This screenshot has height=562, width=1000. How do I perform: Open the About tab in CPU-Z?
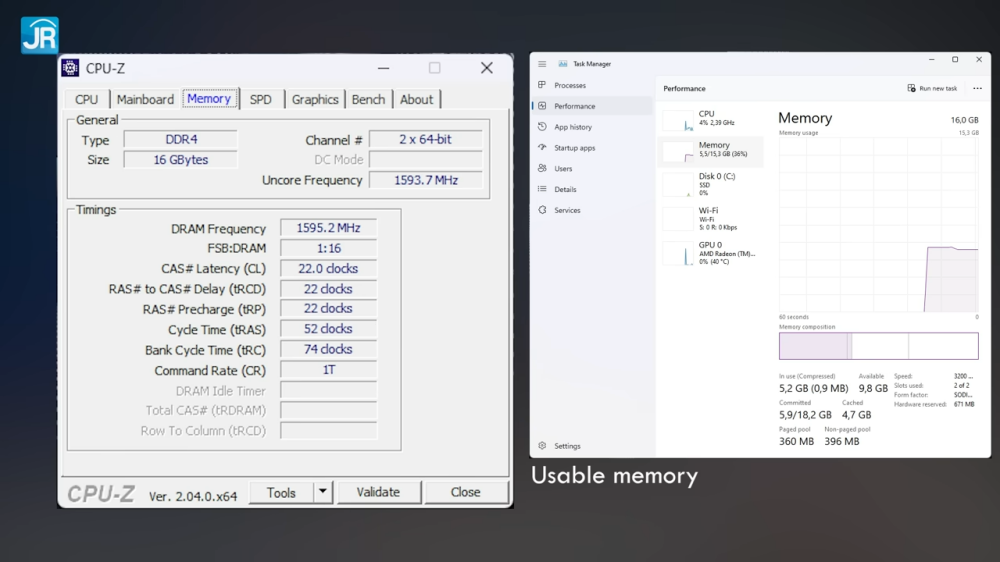pyautogui.click(x=416, y=100)
